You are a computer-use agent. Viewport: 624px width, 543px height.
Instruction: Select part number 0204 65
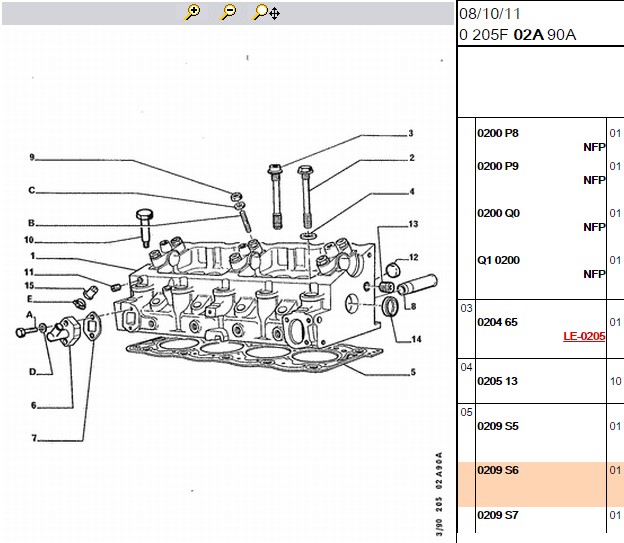(x=497, y=322)
